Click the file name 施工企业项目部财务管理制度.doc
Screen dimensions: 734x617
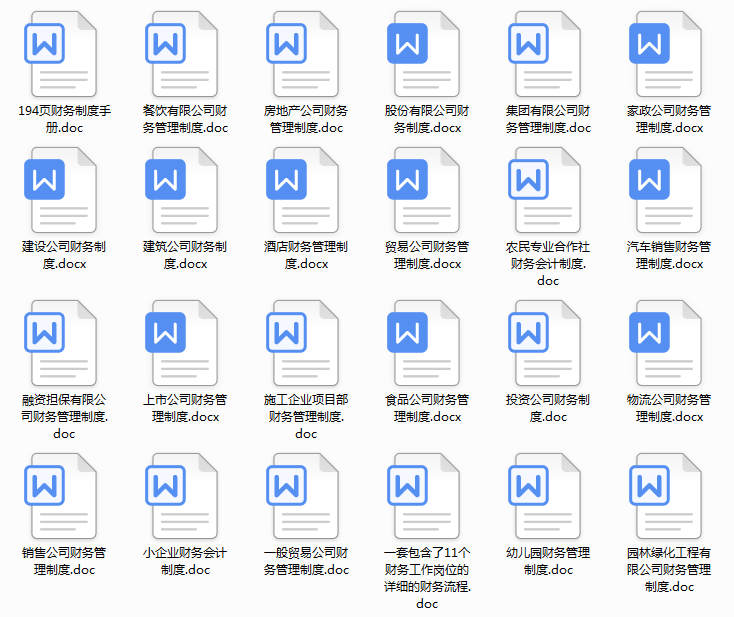(x=306, y=417)
